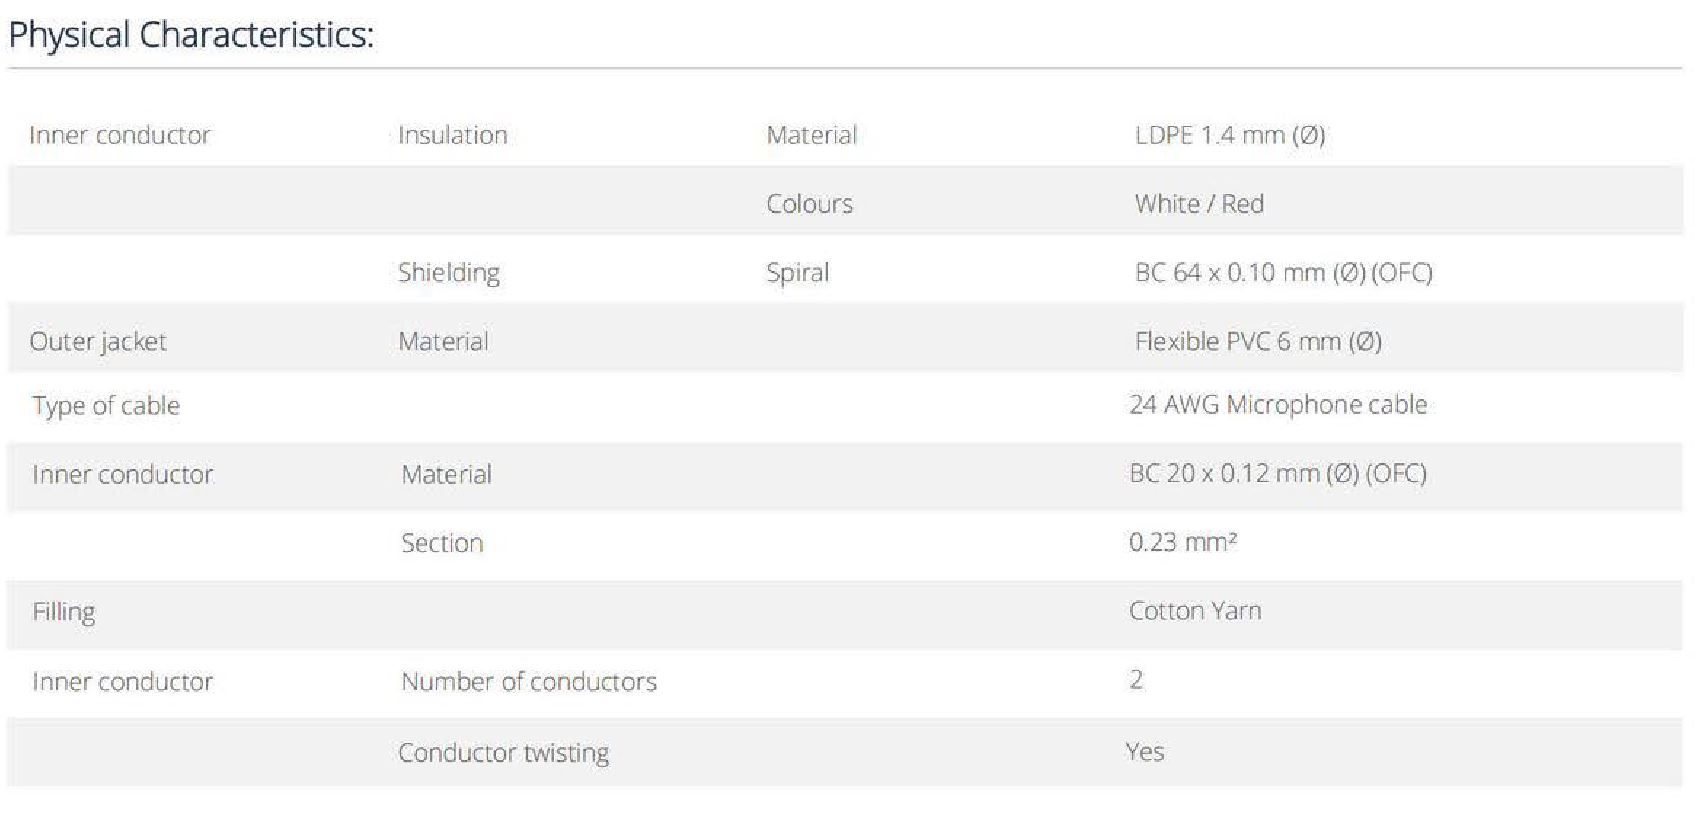Select the Spiral shielding type text

[797, 273]
